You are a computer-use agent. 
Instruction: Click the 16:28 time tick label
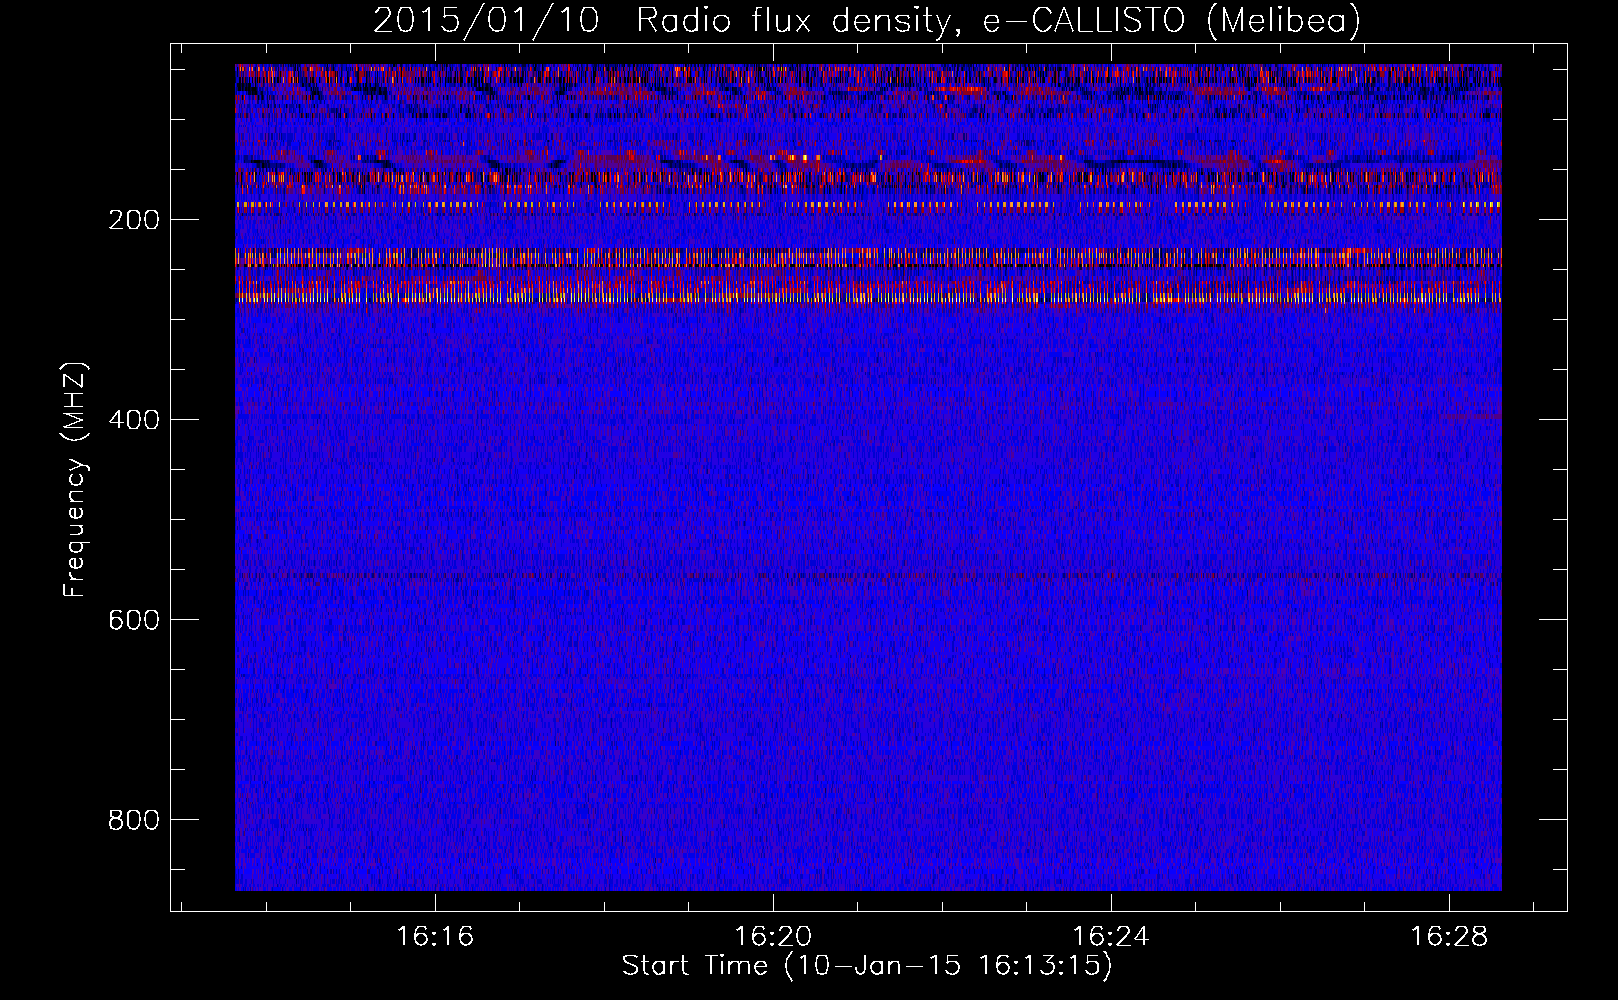(1449, 937)
